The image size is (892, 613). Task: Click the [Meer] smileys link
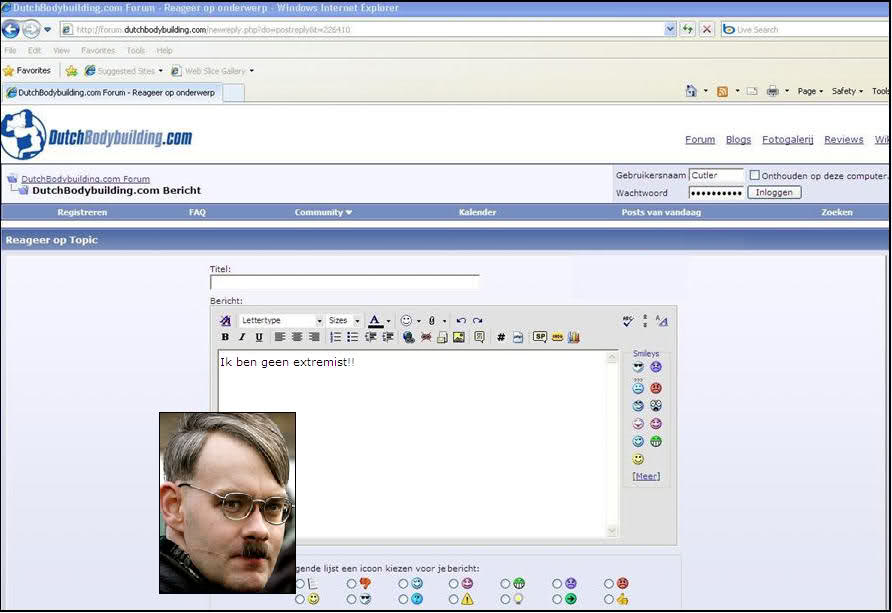point(646,477)
